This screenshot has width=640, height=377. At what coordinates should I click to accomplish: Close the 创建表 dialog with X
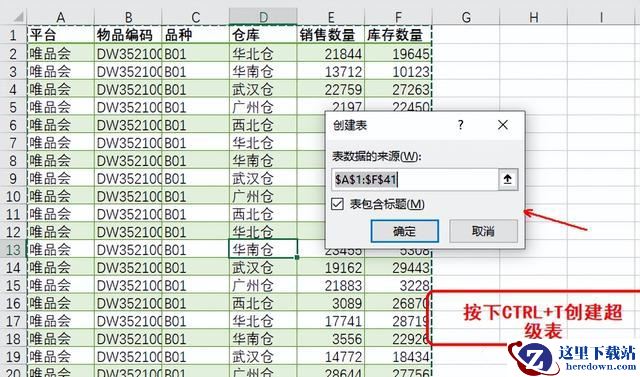(503, 125)
